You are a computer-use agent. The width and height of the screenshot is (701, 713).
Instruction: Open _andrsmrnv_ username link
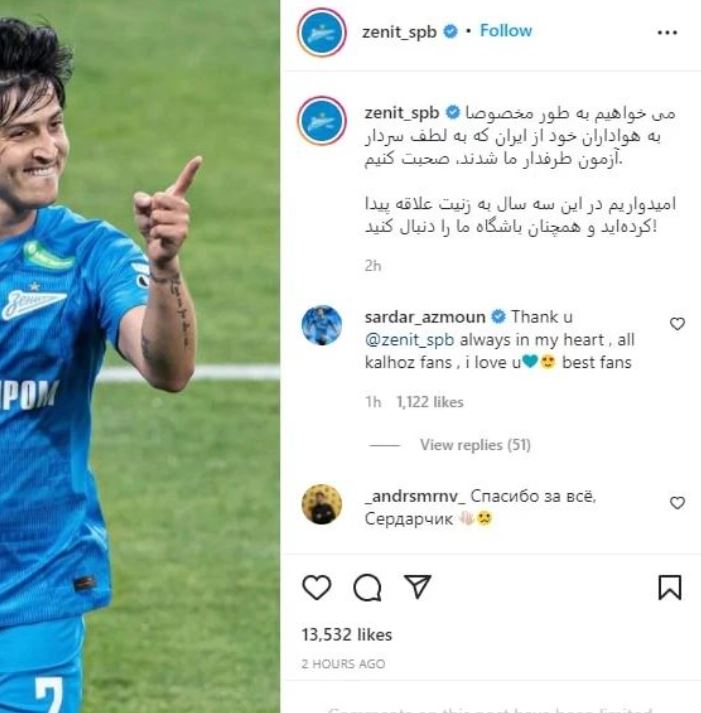click(x=415, y=496)
